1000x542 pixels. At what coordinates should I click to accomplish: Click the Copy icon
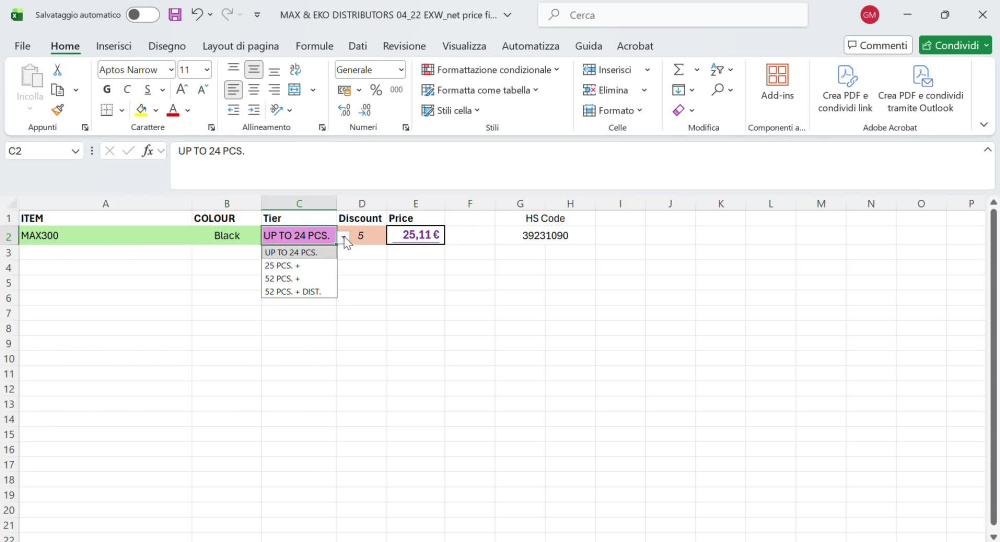click(x=57, y=90)
